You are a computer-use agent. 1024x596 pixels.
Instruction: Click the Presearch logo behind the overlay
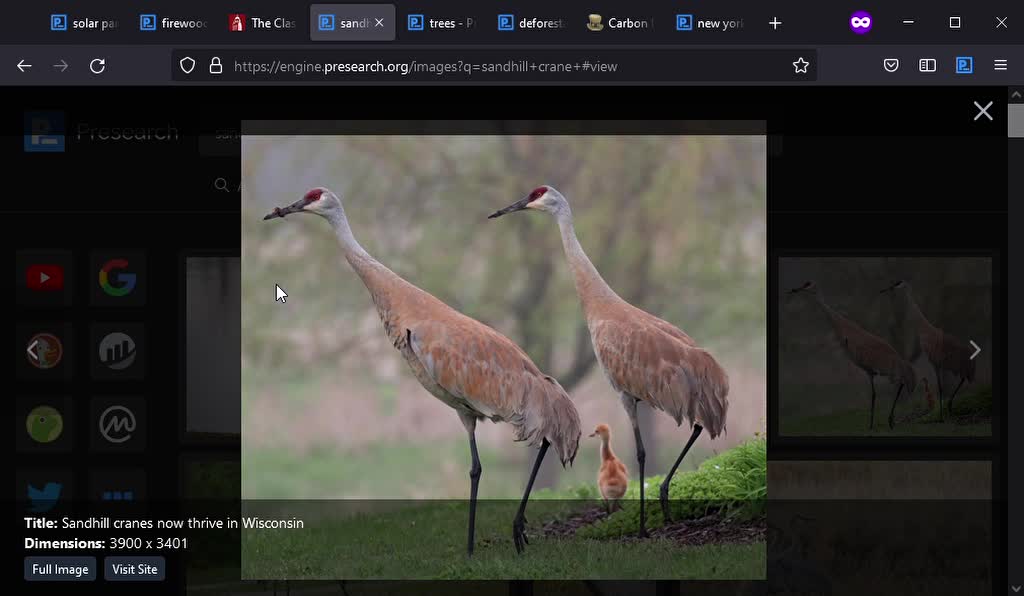click(44, 131)
